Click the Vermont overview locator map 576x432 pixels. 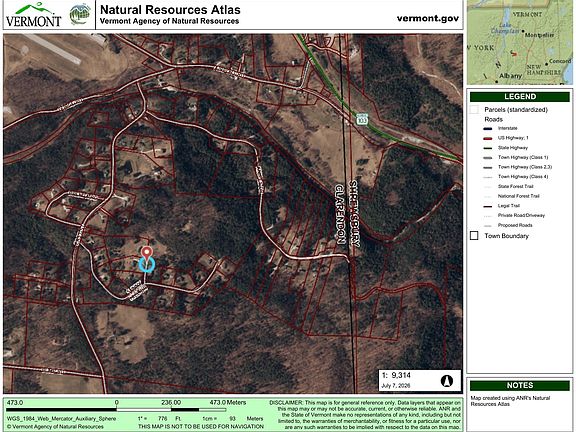click(519, 42)
